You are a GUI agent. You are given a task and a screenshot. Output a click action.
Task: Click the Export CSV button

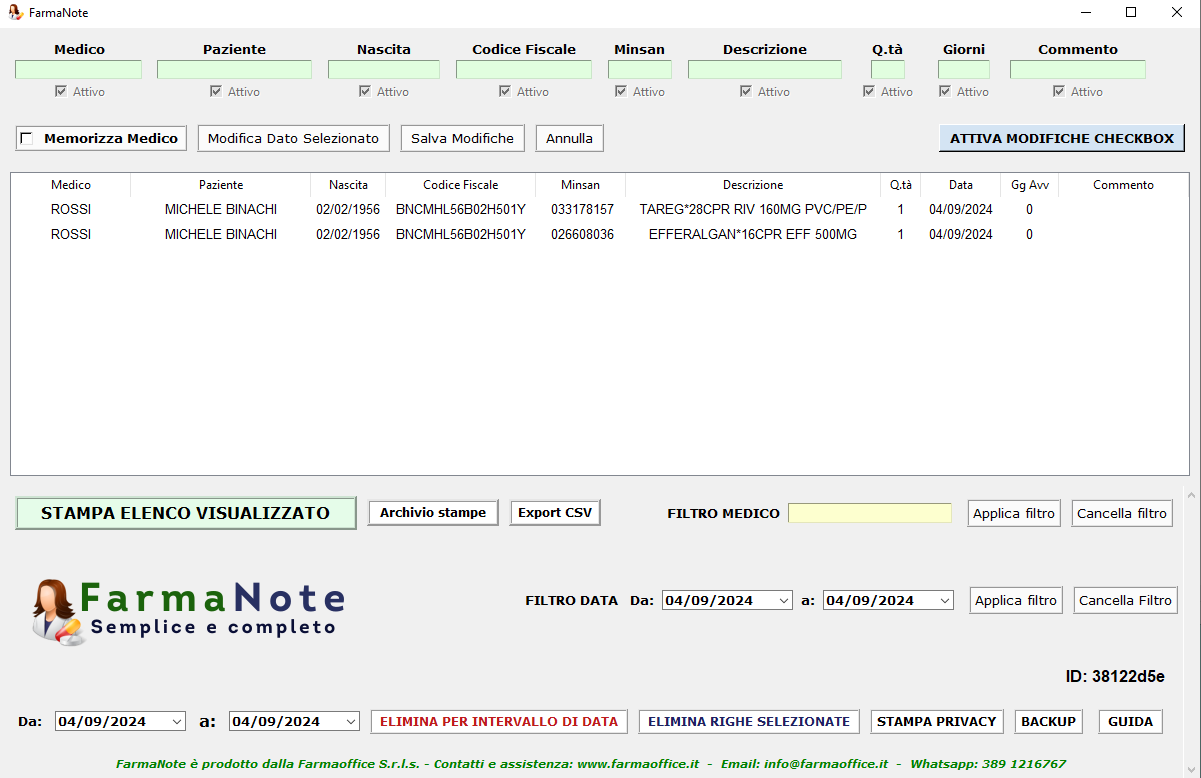click(x=555, y=513)
